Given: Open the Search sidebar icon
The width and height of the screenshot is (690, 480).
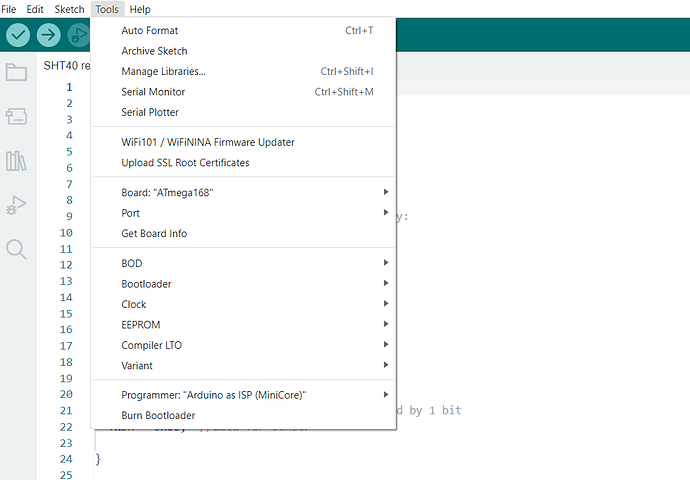Looking at the screenshot, I should 16,249.
